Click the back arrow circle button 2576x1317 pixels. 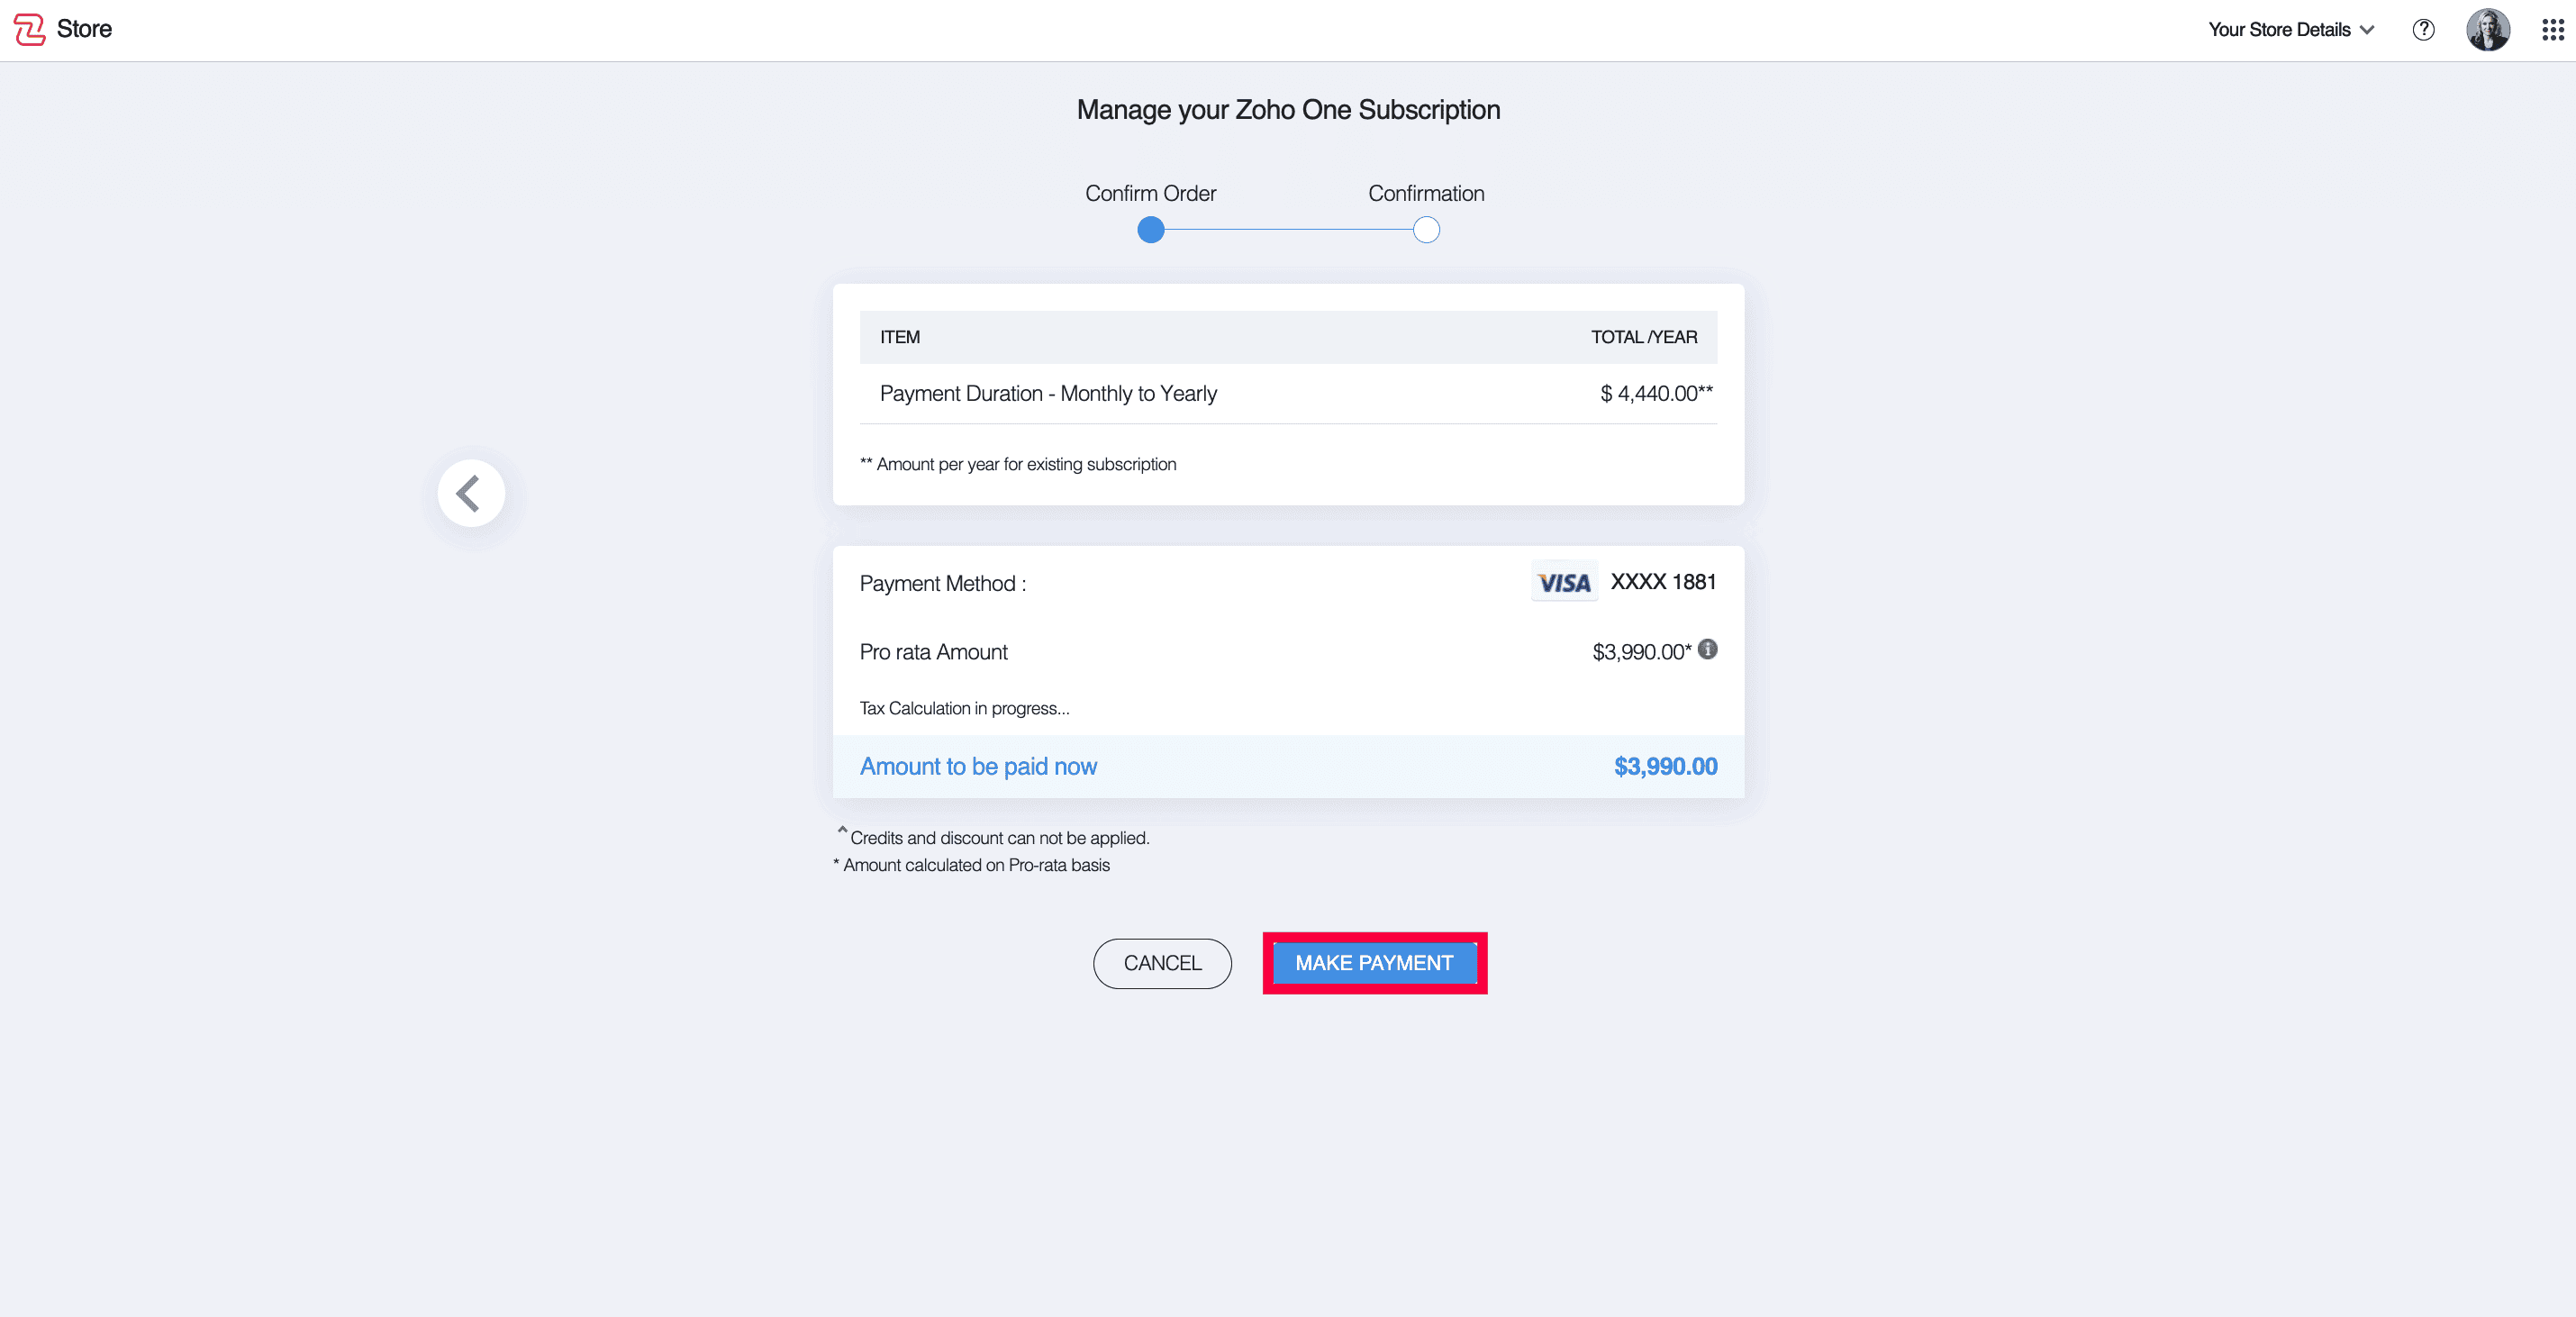coord(471,493)
